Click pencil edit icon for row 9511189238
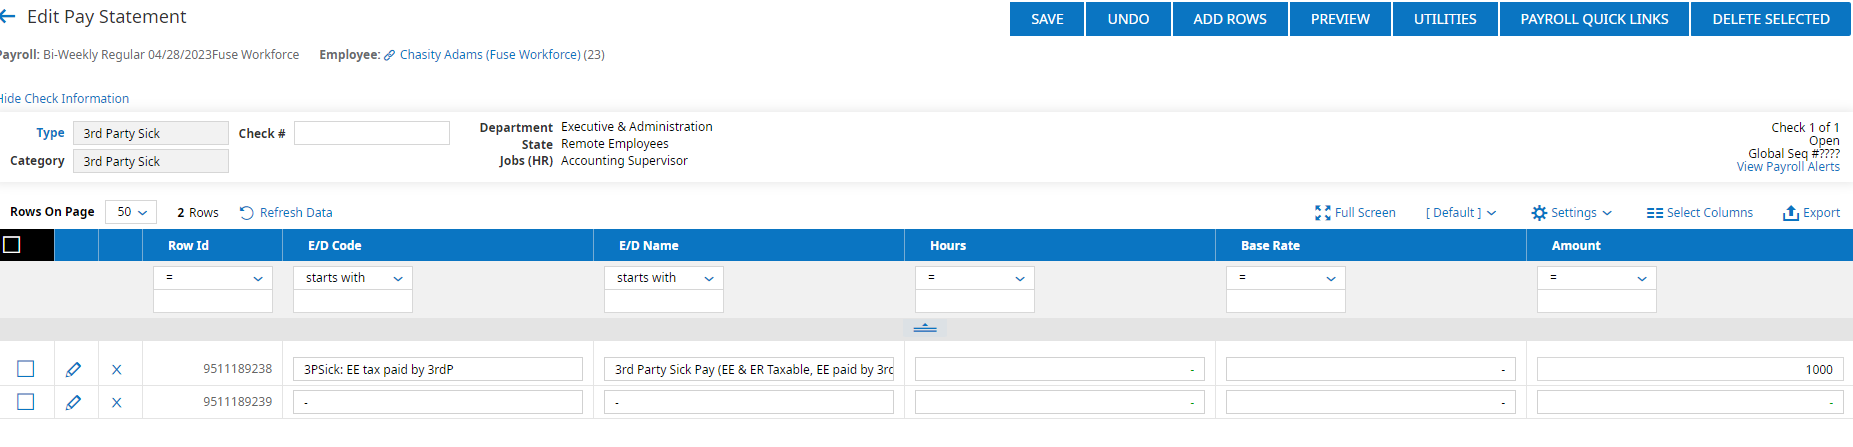 [73, 370]
